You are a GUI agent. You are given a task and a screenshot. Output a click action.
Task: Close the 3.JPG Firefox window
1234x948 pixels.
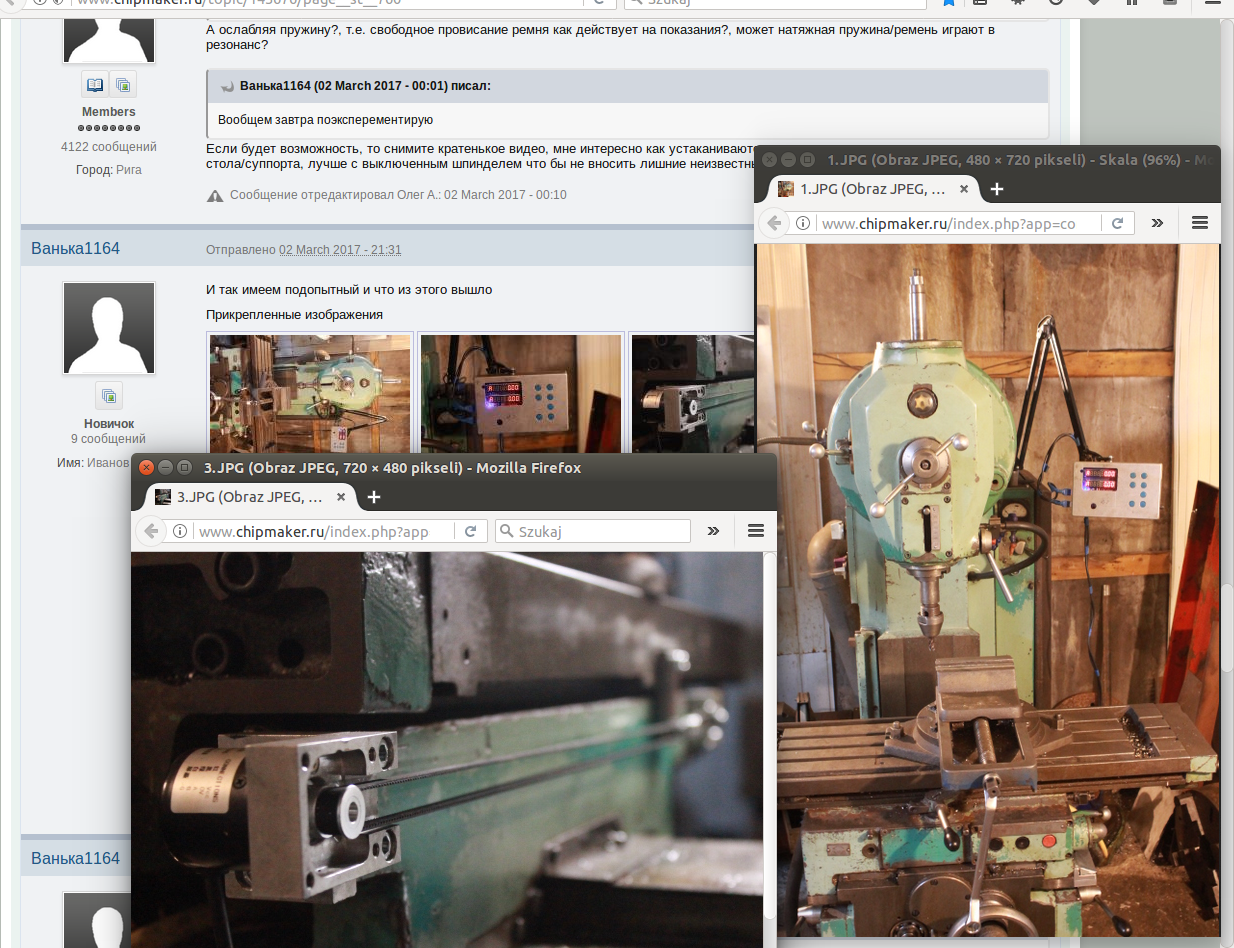click(146, 467)
